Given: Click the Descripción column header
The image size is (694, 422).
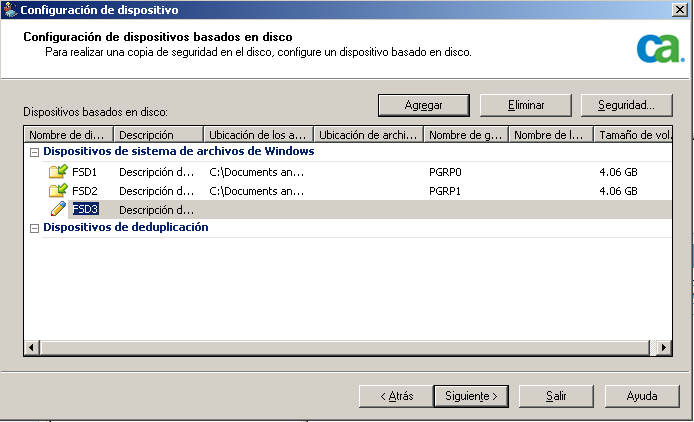Looking at the screenshot, I should click(x=158, y=135).
